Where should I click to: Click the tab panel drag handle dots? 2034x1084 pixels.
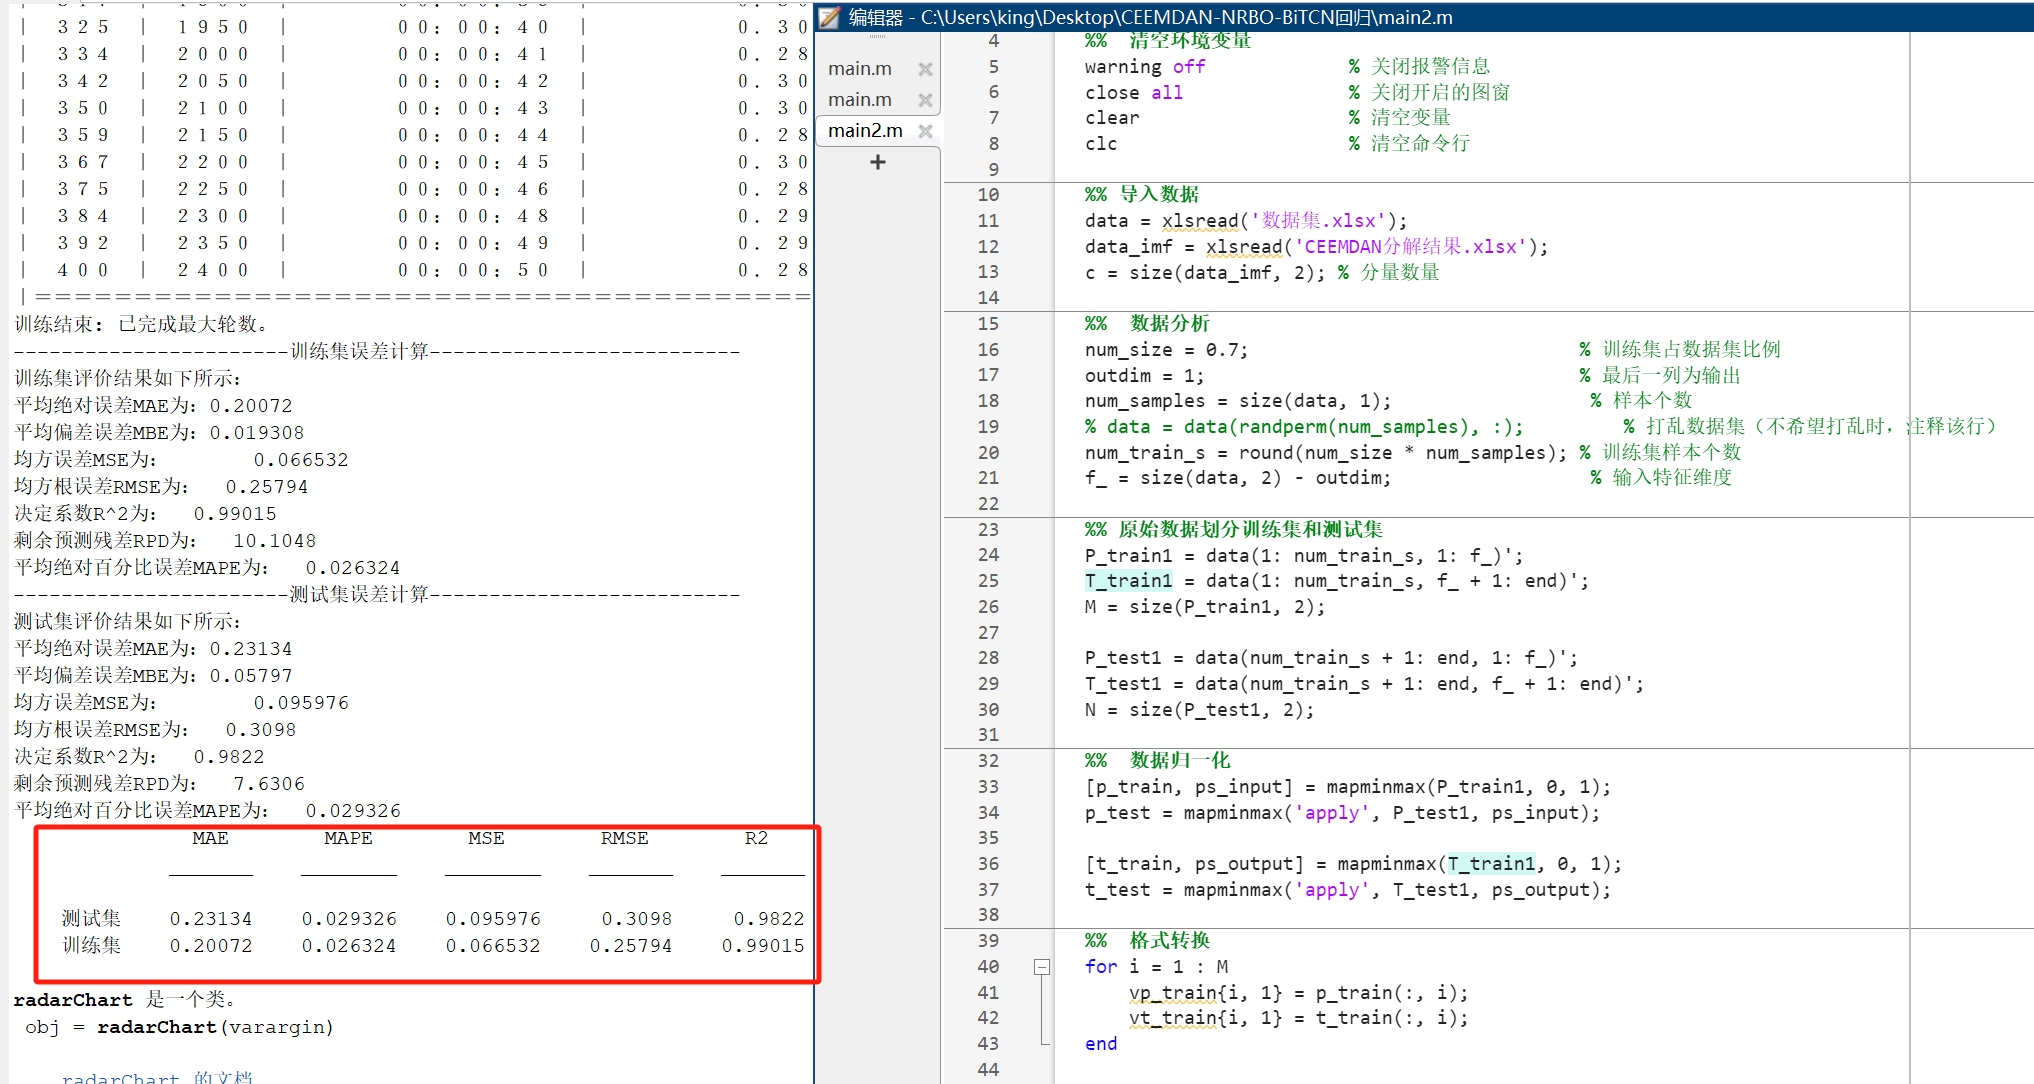[877, 38]
